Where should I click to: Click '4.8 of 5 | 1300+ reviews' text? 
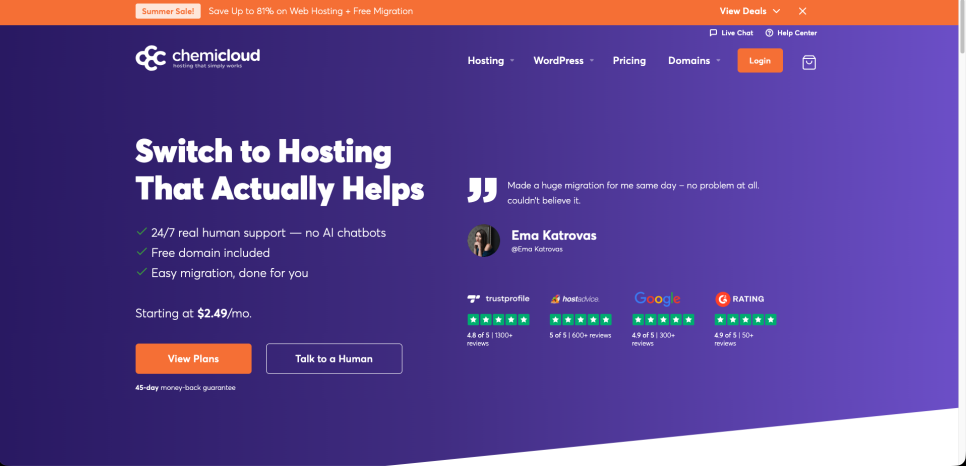click(x=490, y=339)
